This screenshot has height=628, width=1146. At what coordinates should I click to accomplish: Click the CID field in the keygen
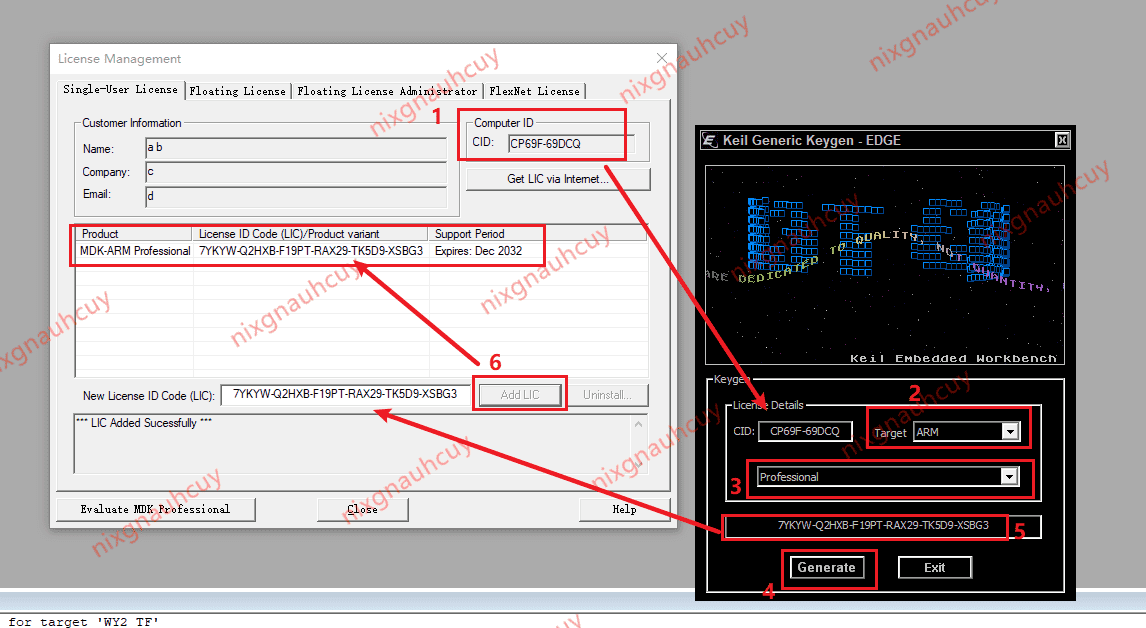click(805, 431)
